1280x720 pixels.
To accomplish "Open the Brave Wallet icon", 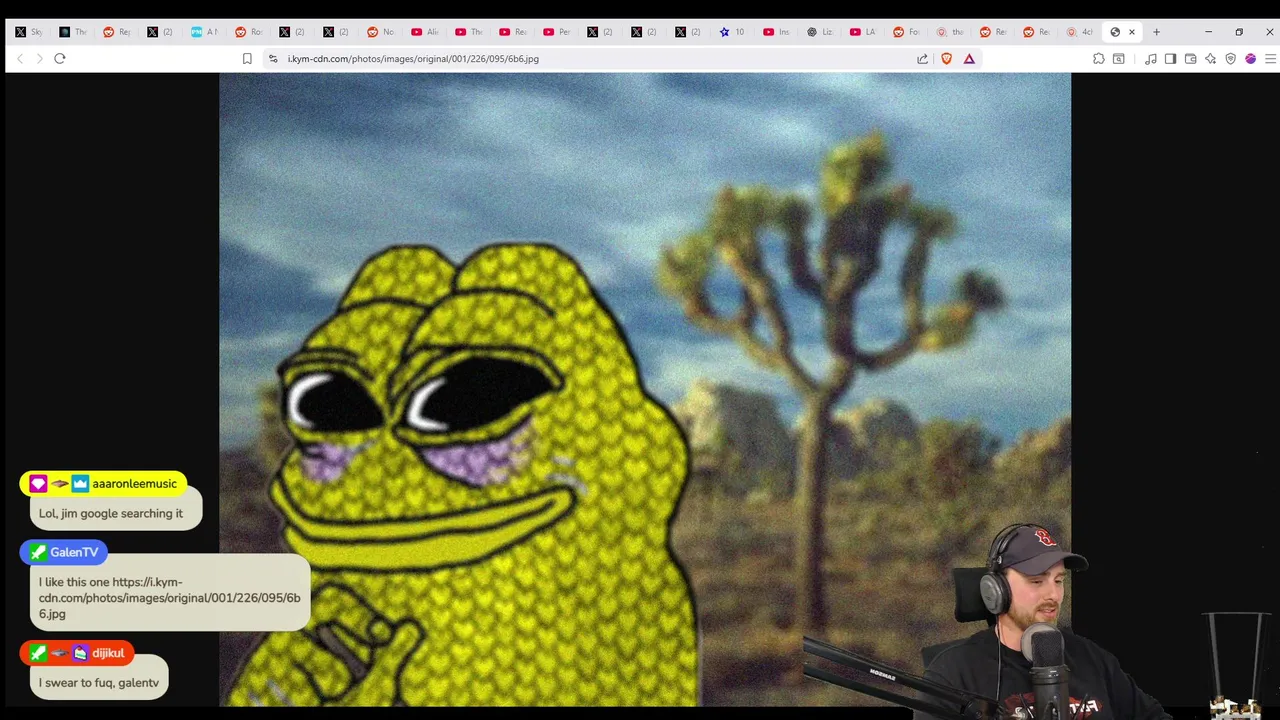I will [x=1190, y=59].
